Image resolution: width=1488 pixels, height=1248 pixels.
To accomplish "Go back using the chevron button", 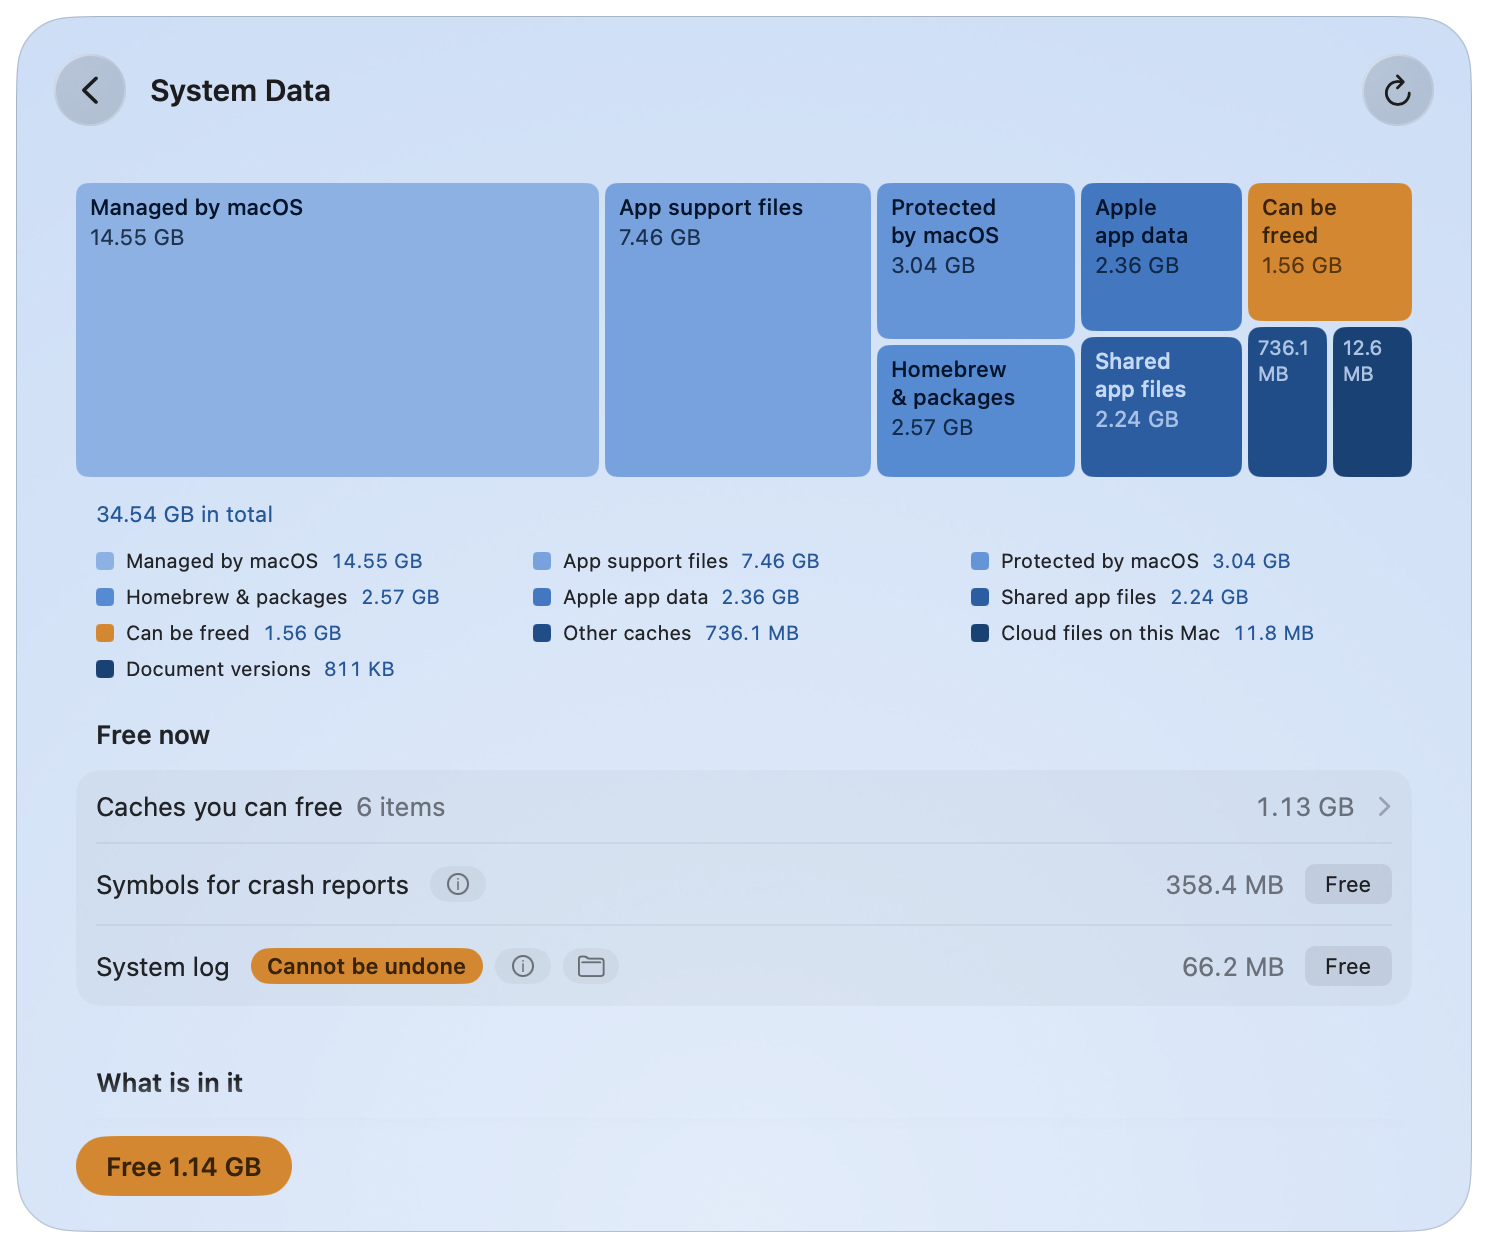I will pyautogui.click(x=90, y=91).
